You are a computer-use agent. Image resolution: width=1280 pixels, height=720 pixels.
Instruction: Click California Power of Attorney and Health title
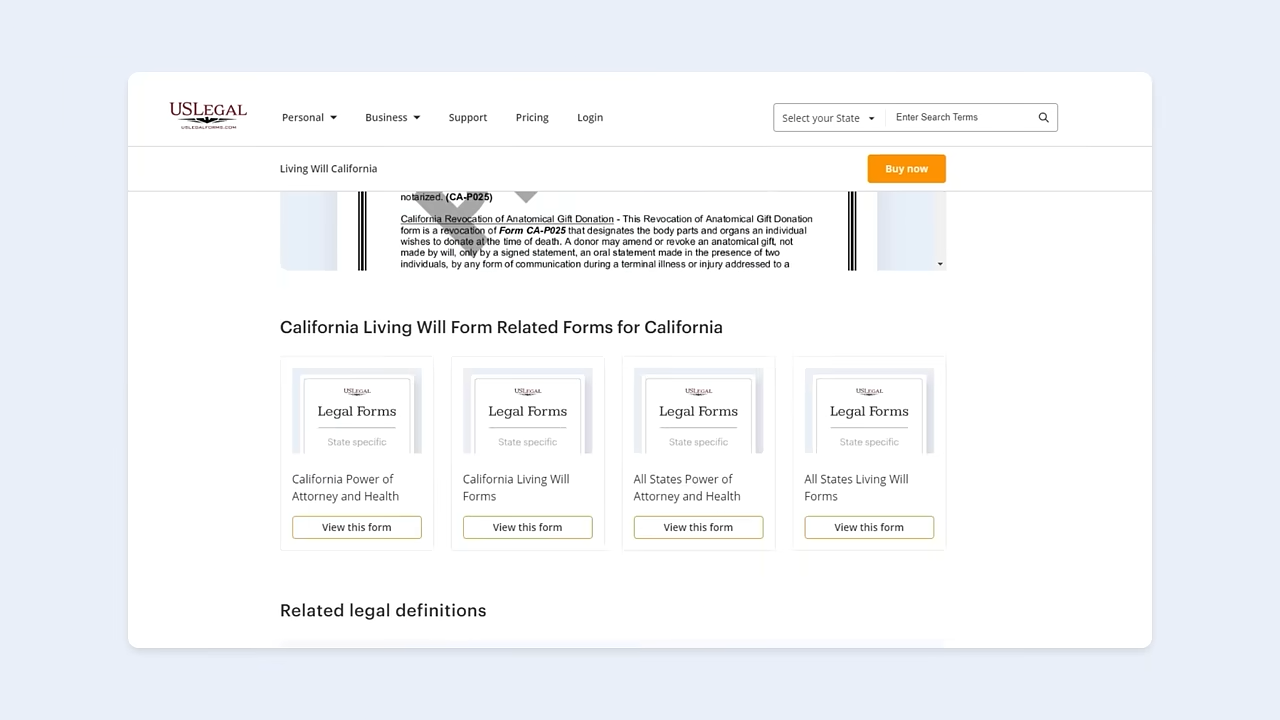tap(346, 488)
